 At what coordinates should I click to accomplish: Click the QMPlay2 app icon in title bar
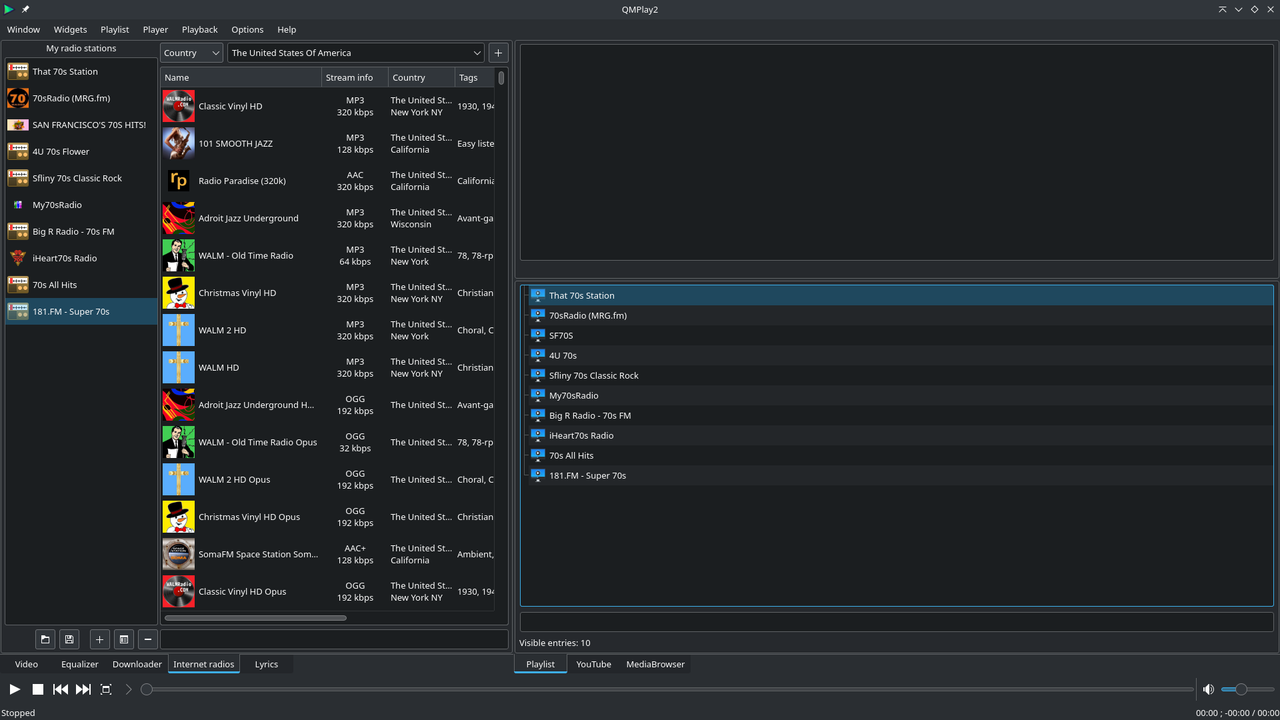9,9
